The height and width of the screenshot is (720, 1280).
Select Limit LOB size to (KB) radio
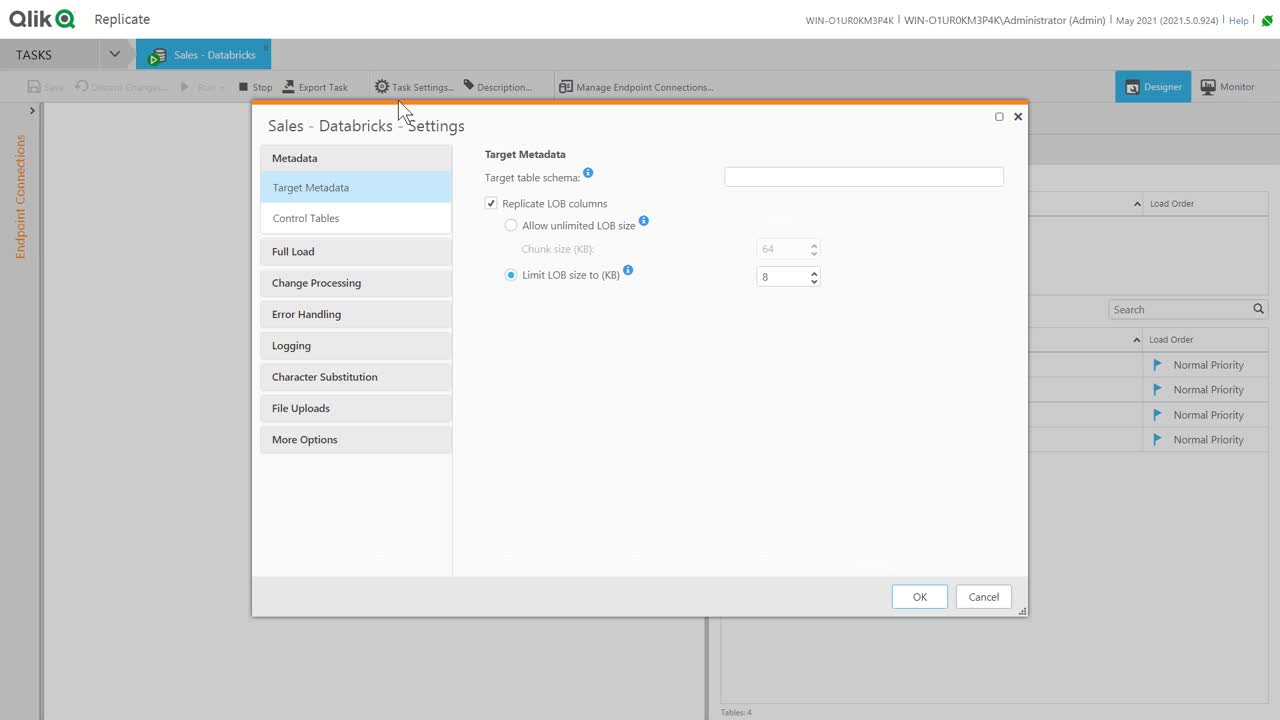(x=511, y=275)
